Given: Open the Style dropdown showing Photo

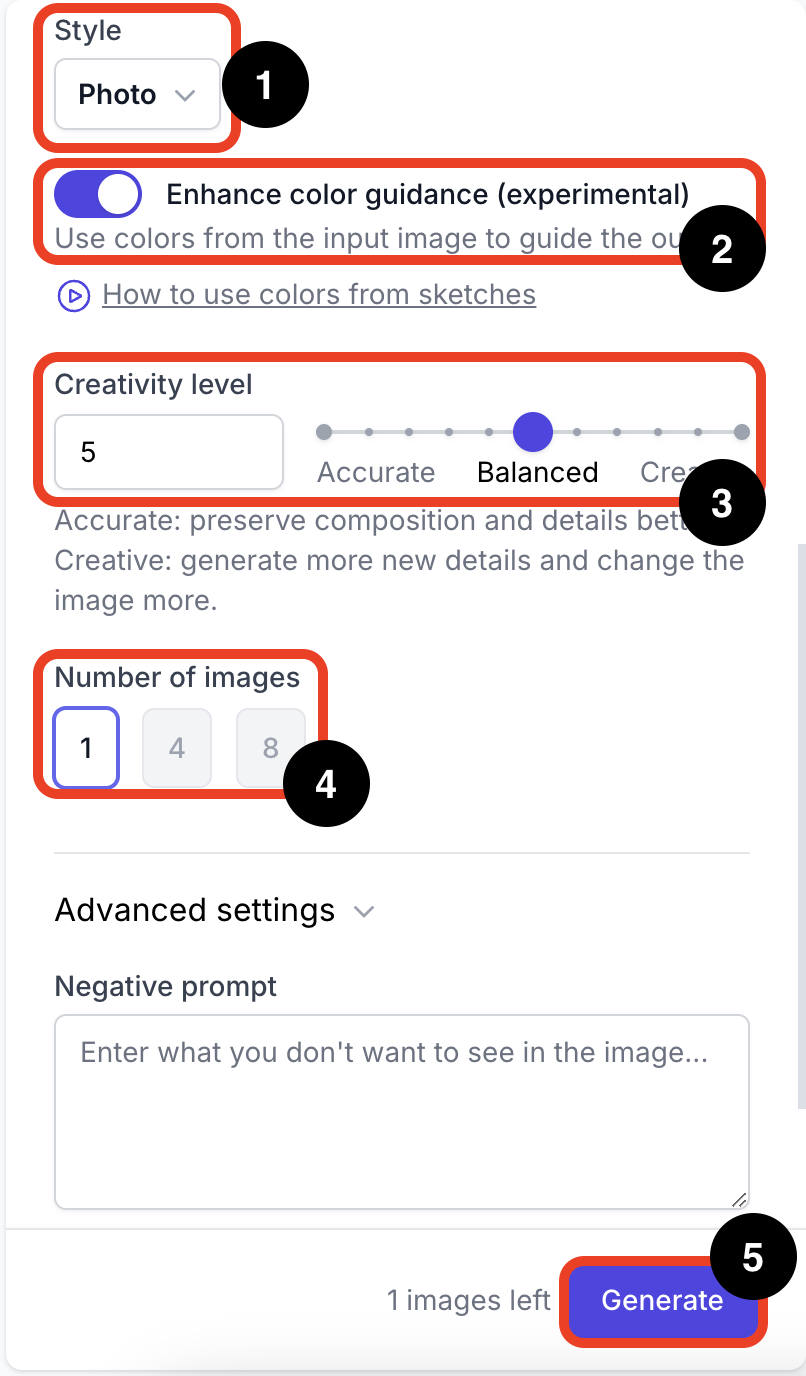Looking at the screenshot, I should (137, 94).
